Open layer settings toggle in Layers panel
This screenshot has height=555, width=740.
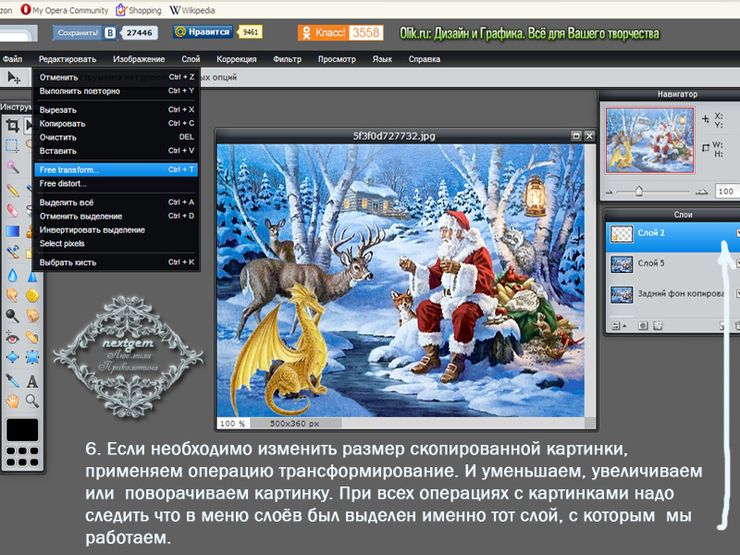click(615, 326)
